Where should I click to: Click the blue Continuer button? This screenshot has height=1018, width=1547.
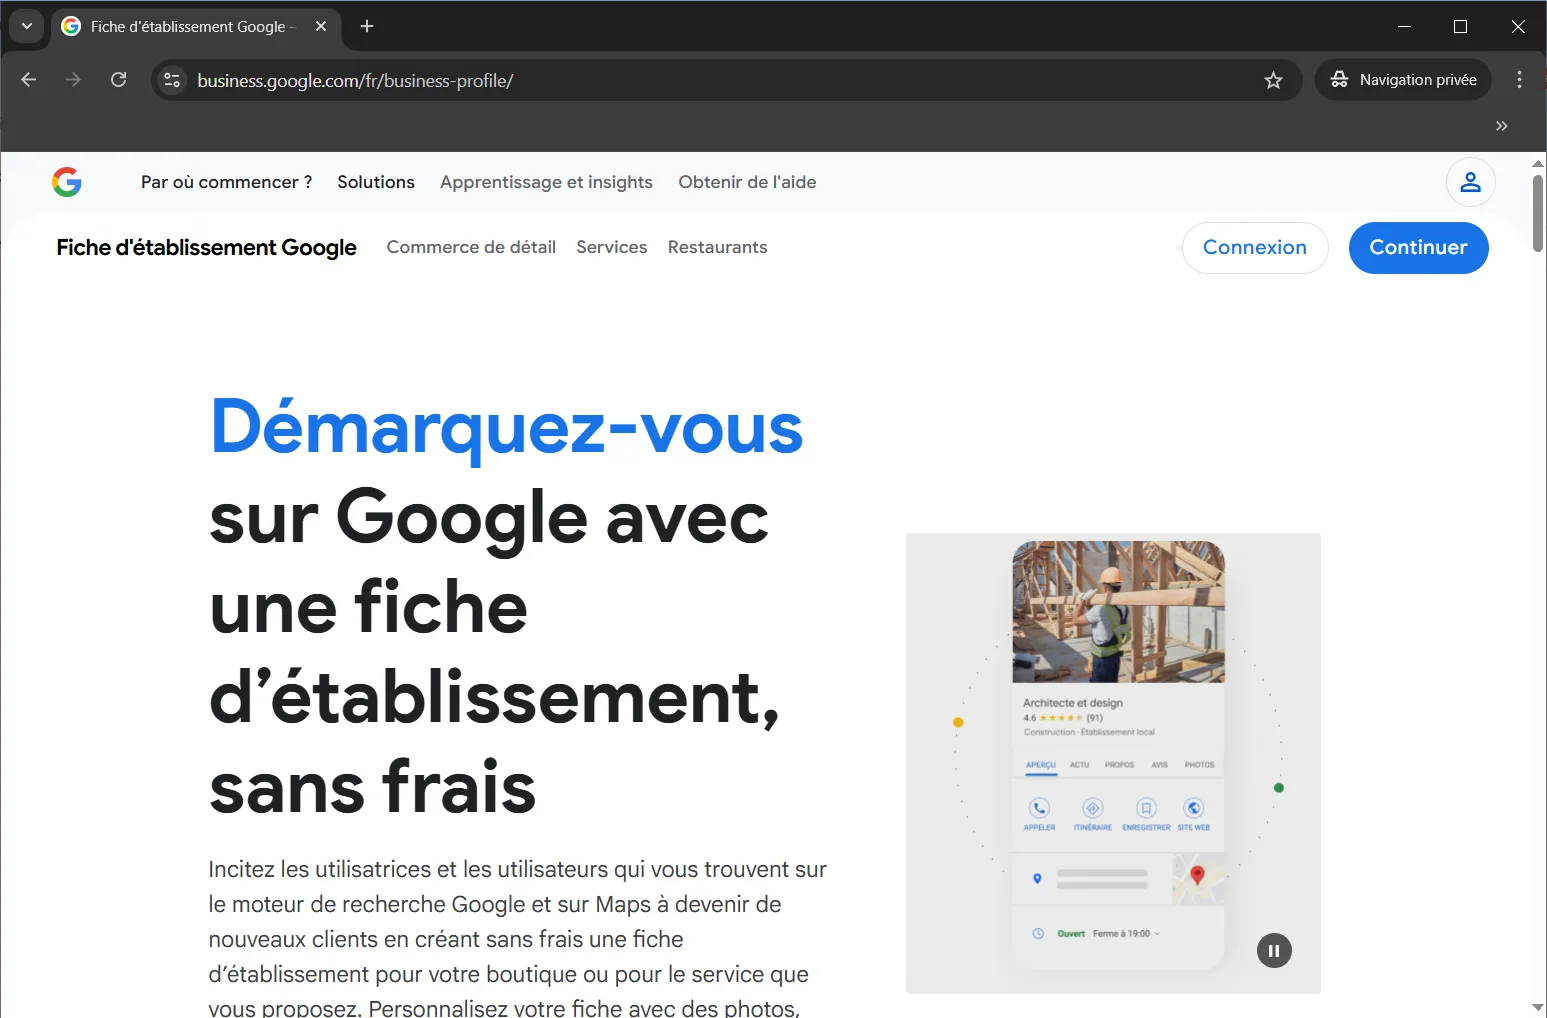click(1418, 247)
